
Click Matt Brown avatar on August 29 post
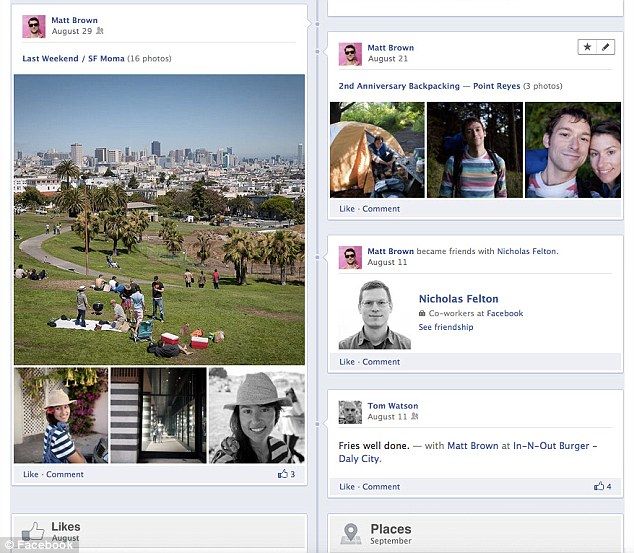point(34,26)
